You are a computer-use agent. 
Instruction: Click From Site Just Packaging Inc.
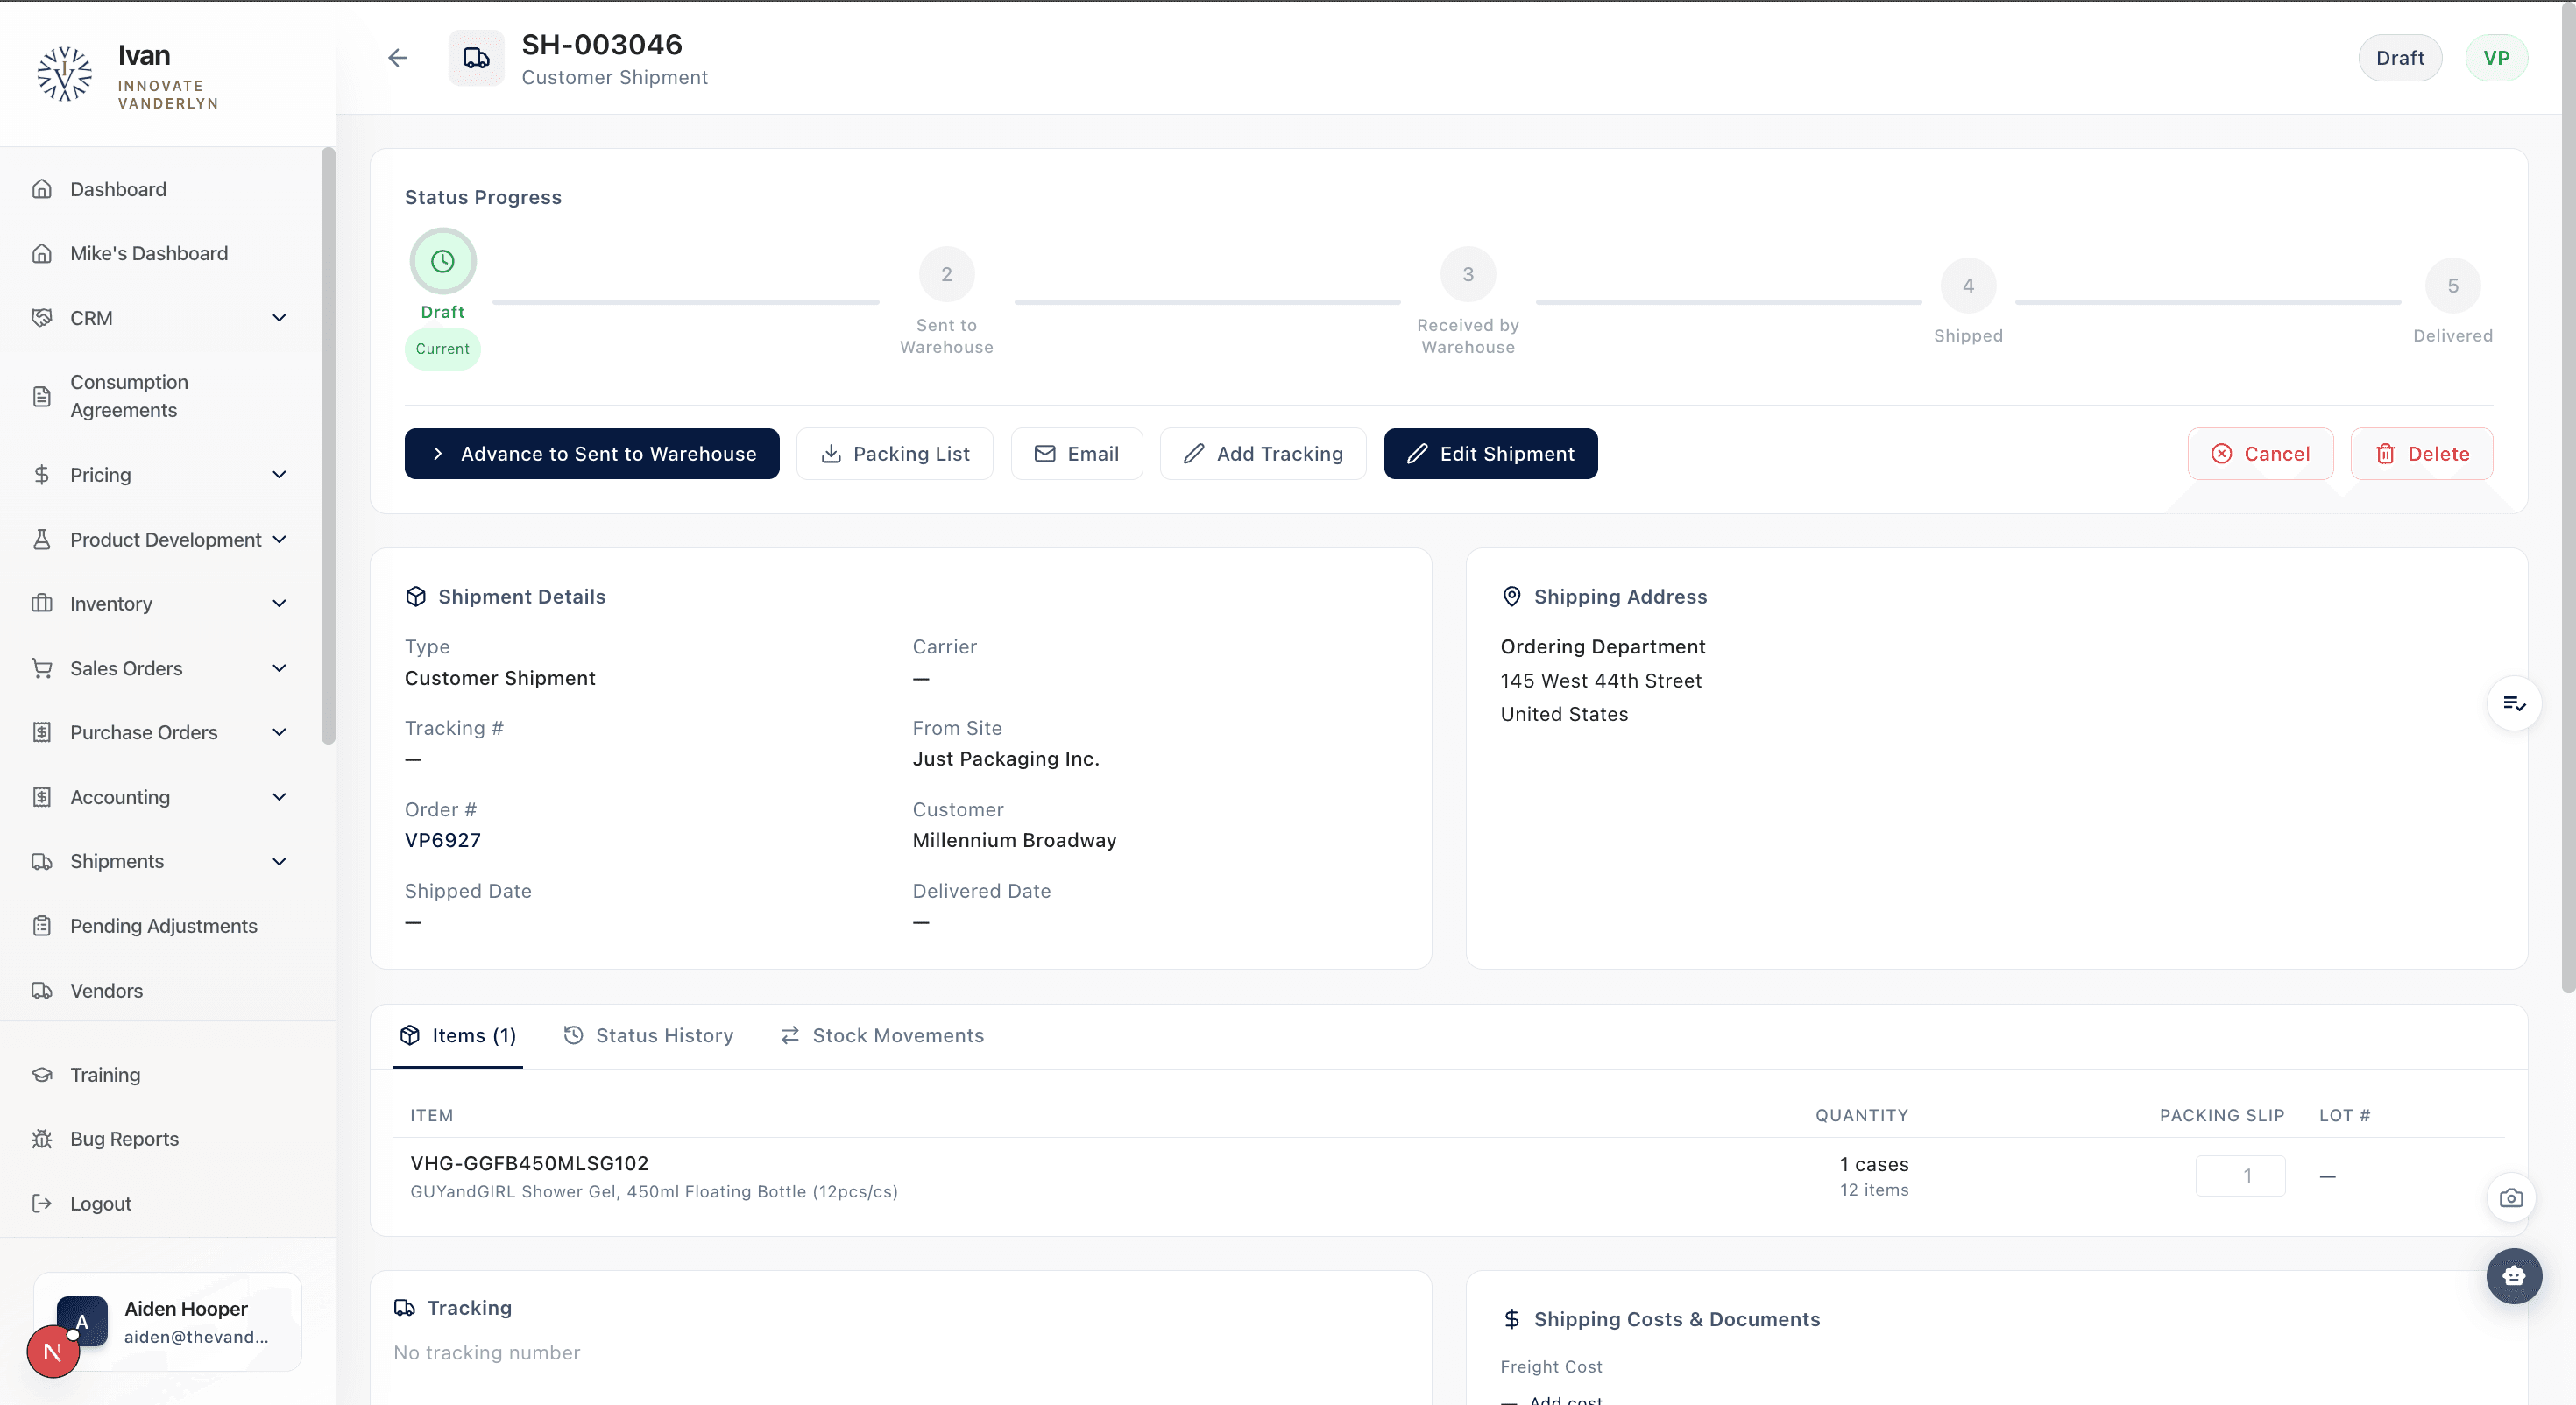click(x=1006, y=759)
